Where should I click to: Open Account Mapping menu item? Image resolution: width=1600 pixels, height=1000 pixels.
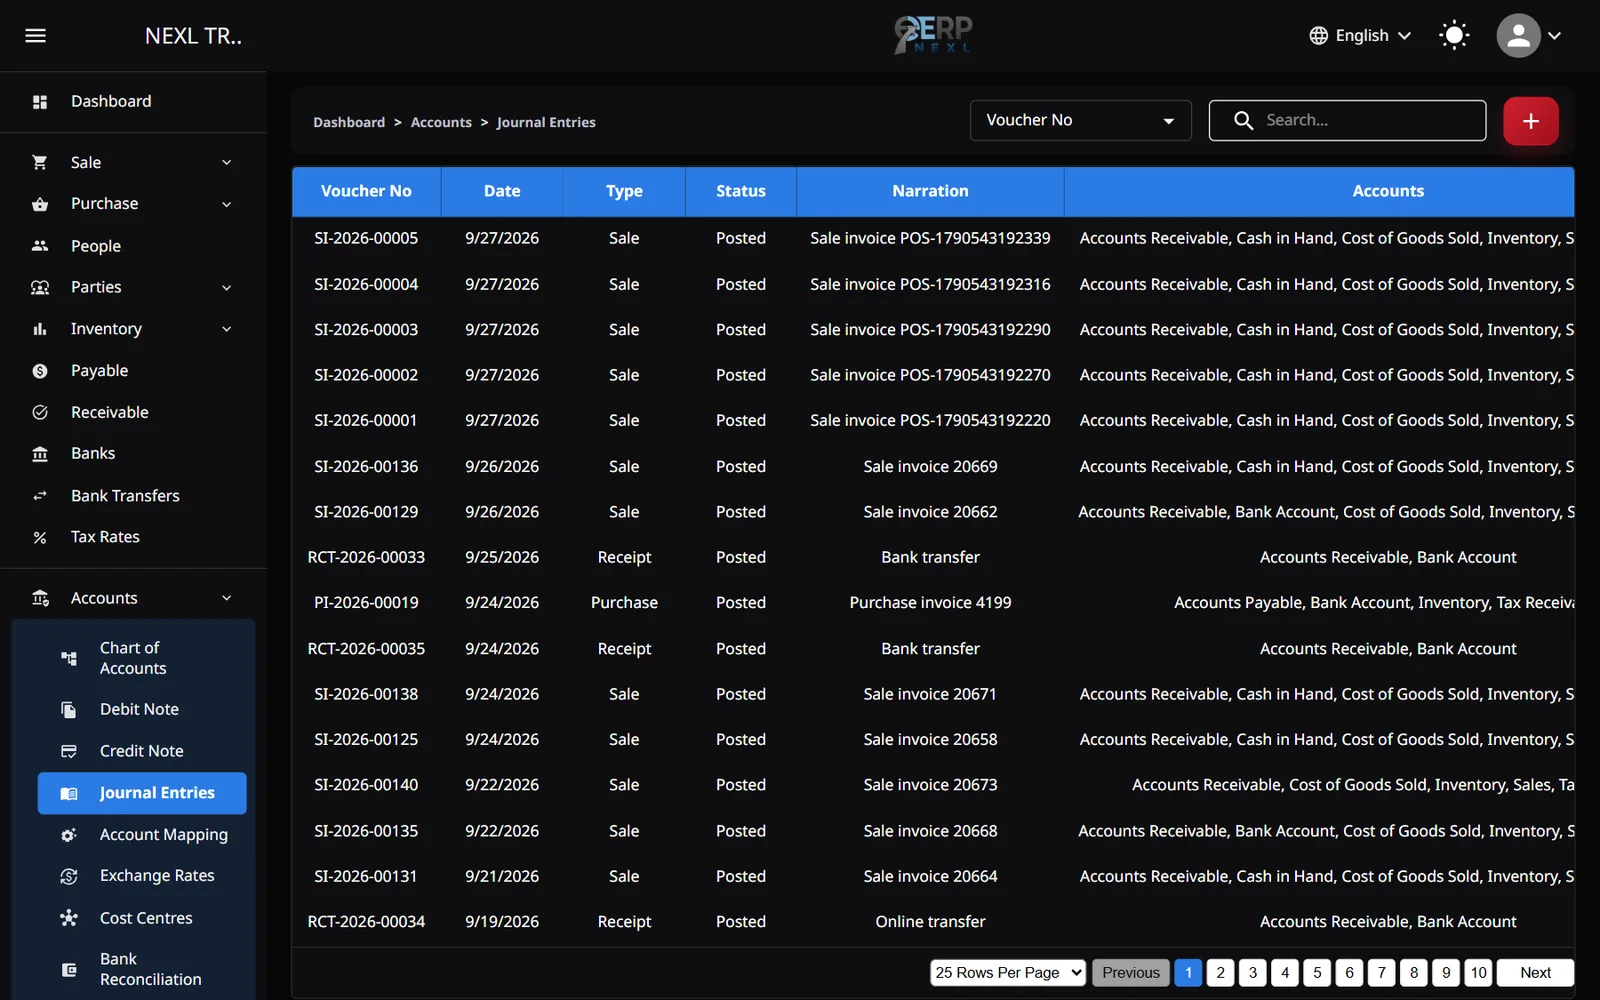[142, 835]
